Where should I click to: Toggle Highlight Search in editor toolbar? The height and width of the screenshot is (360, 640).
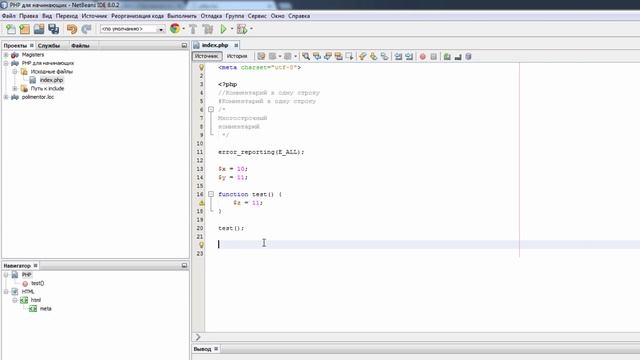point(338,56)
